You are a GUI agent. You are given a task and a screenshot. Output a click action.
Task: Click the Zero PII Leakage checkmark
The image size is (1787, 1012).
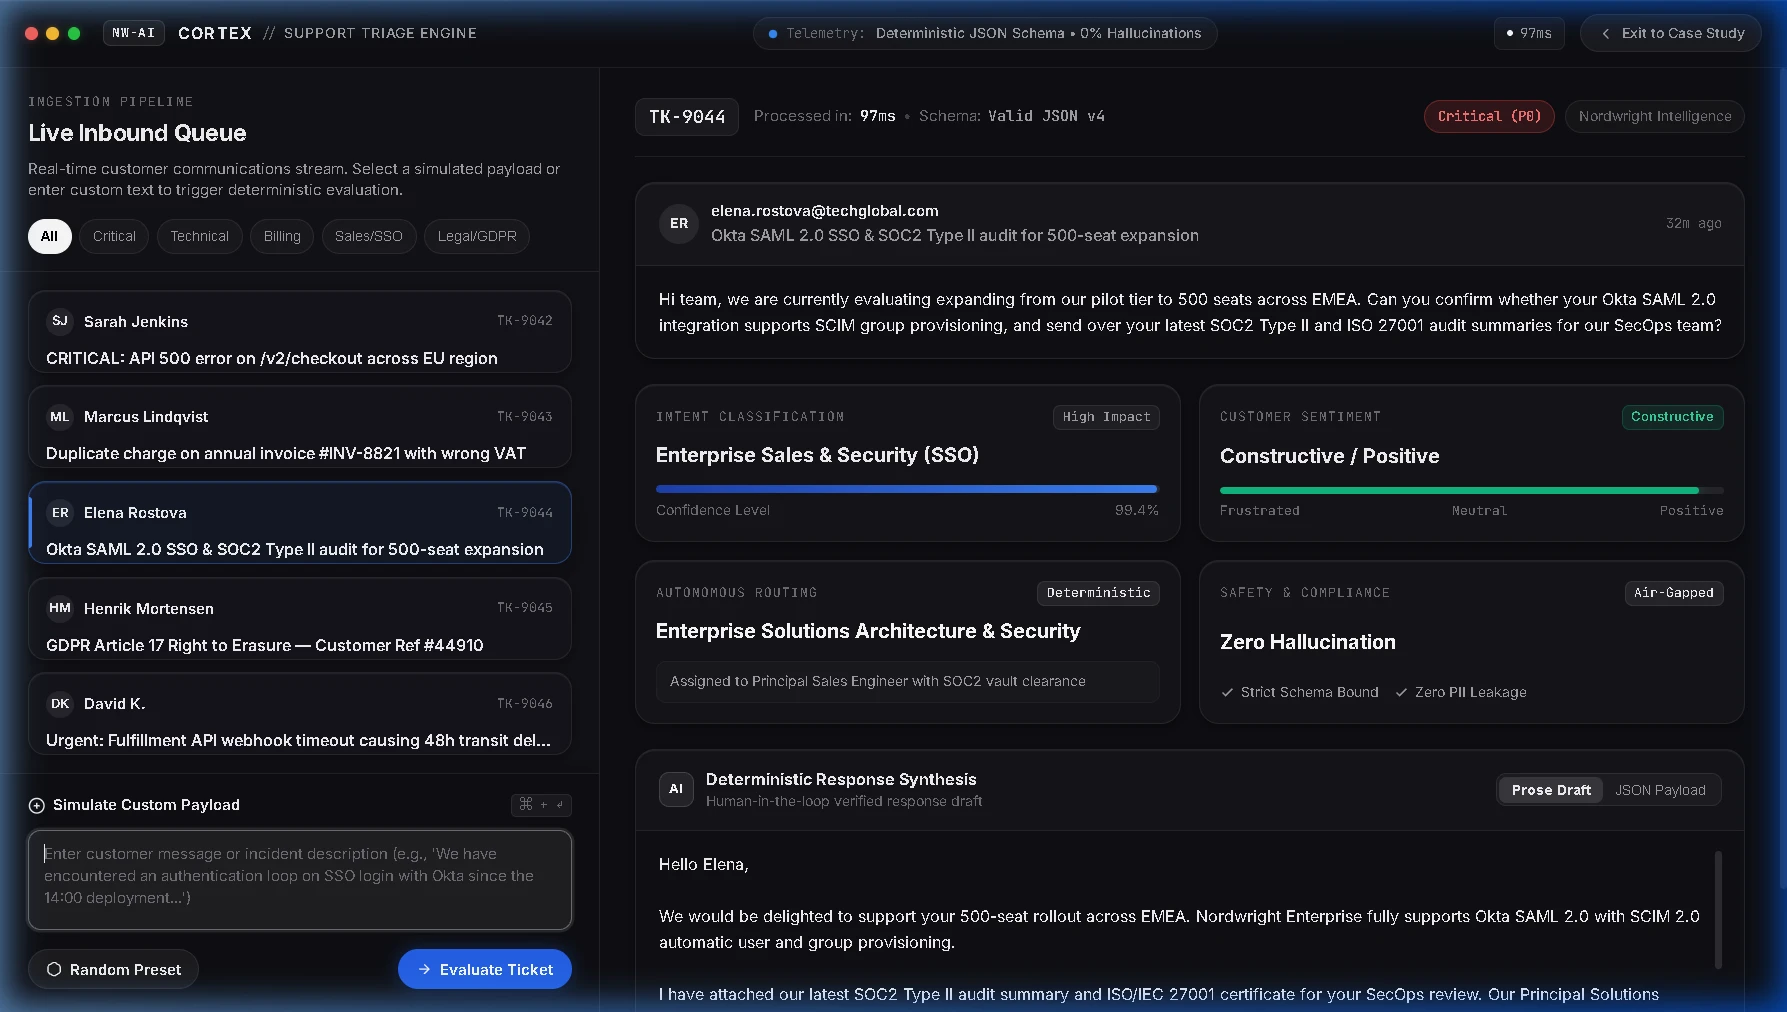(x=1401, y=692)
